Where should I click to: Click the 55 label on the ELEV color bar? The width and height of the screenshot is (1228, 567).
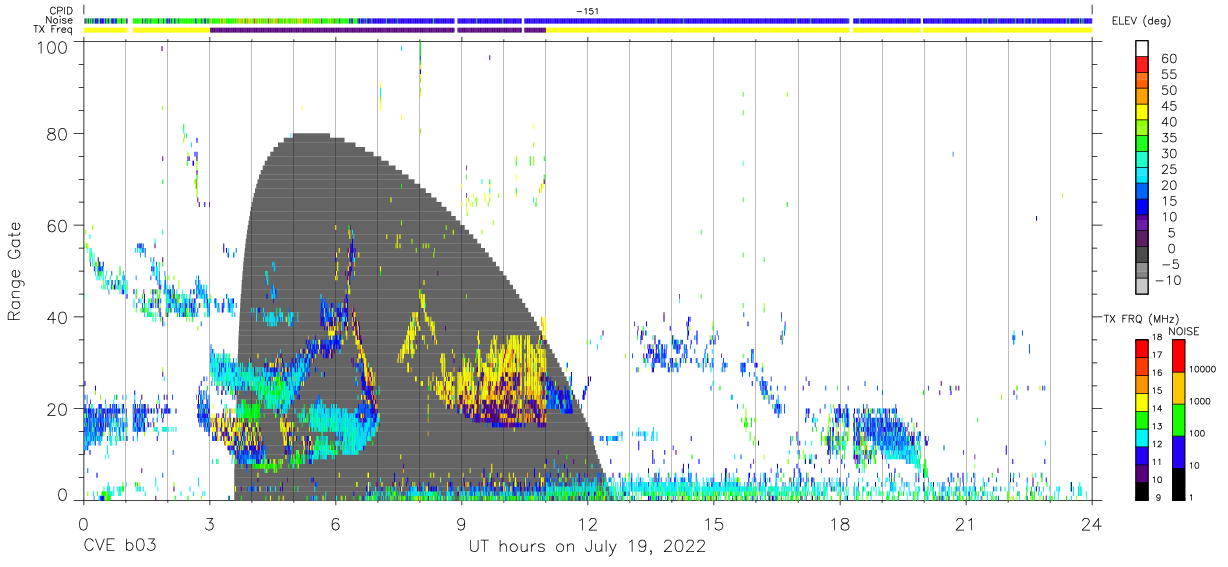(x=1170, y=75)
